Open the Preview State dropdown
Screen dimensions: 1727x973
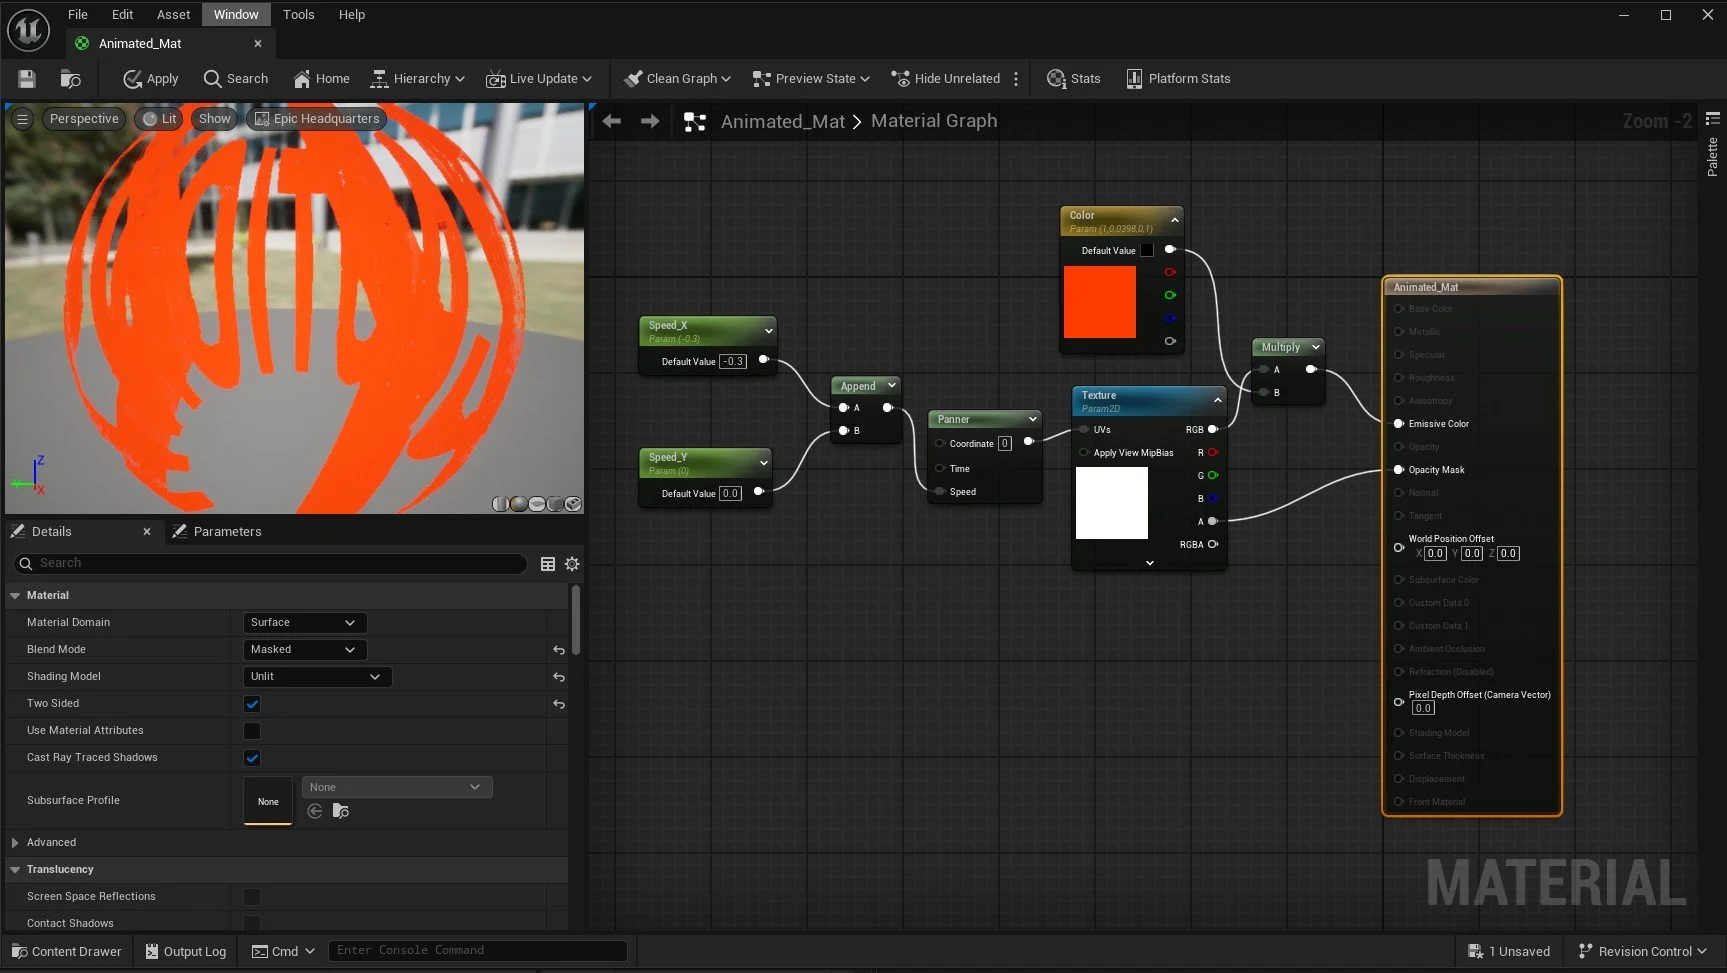811,79
